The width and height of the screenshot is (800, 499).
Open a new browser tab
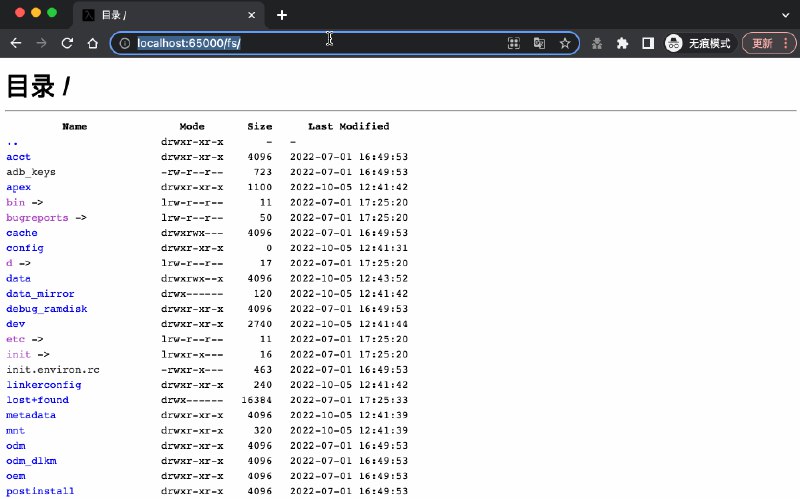(x=282, y=15)
